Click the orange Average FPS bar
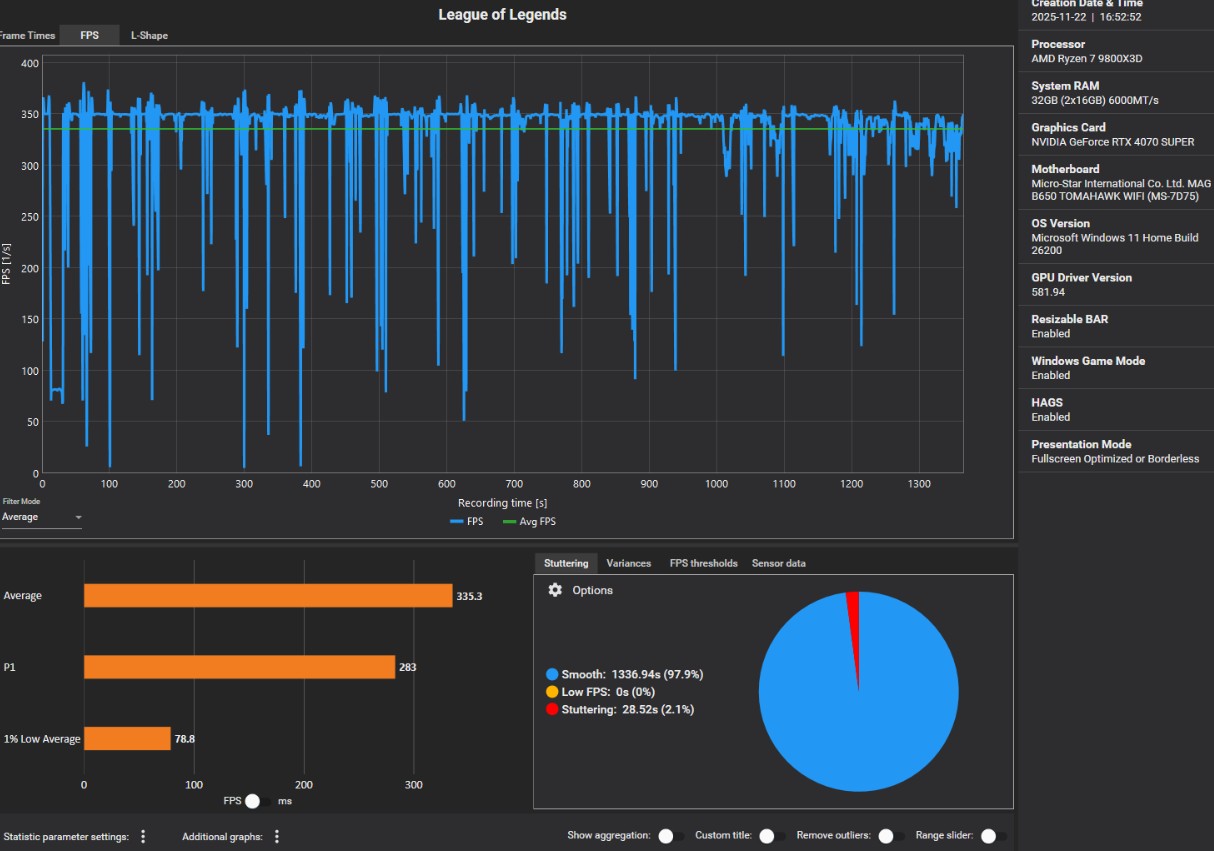Image resolution: width=1214 pixels, height=851 pixels. [268, 596]
